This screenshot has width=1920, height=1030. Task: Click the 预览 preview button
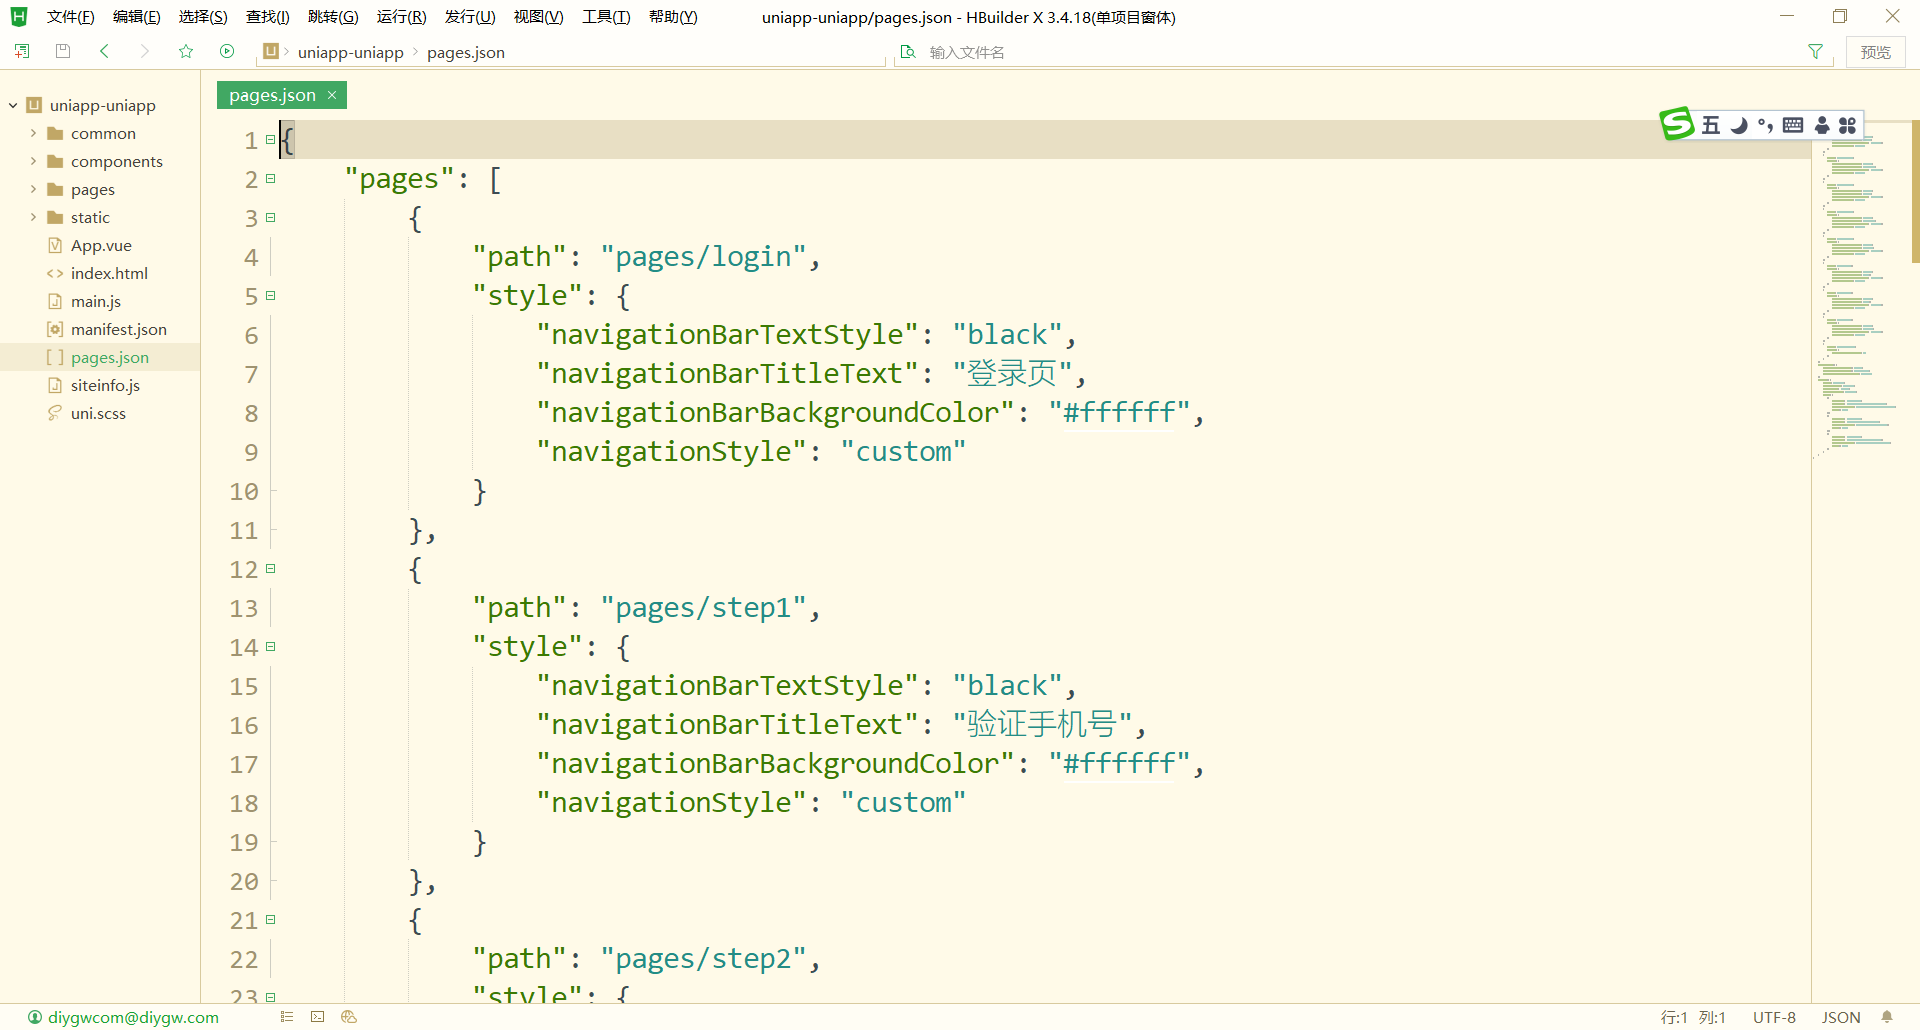click(1875, 52)
